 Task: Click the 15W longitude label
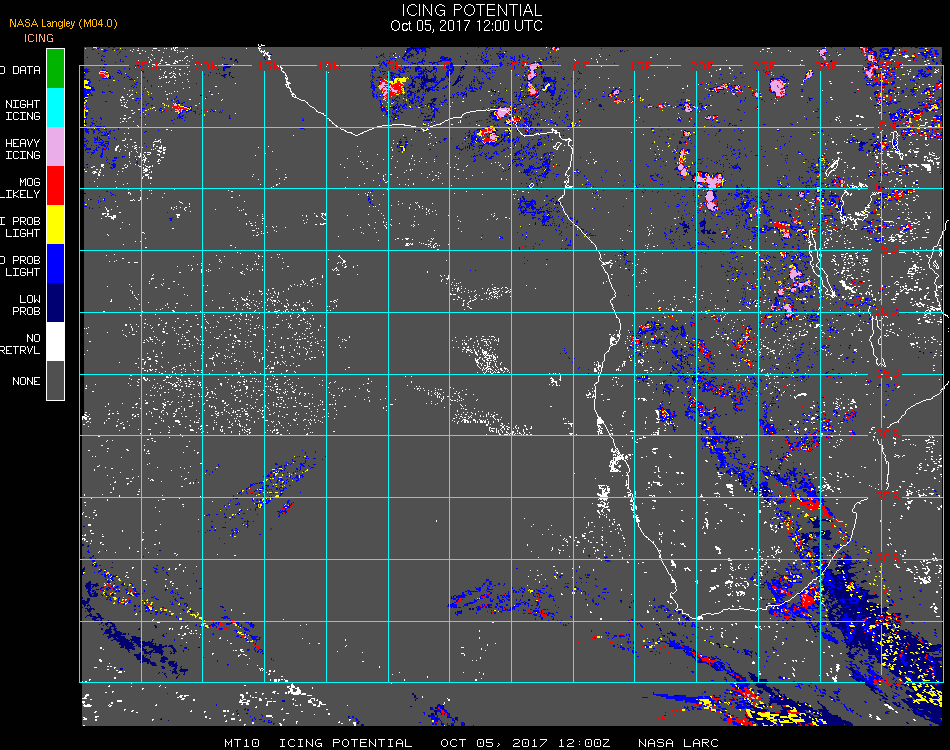(268, 65)
